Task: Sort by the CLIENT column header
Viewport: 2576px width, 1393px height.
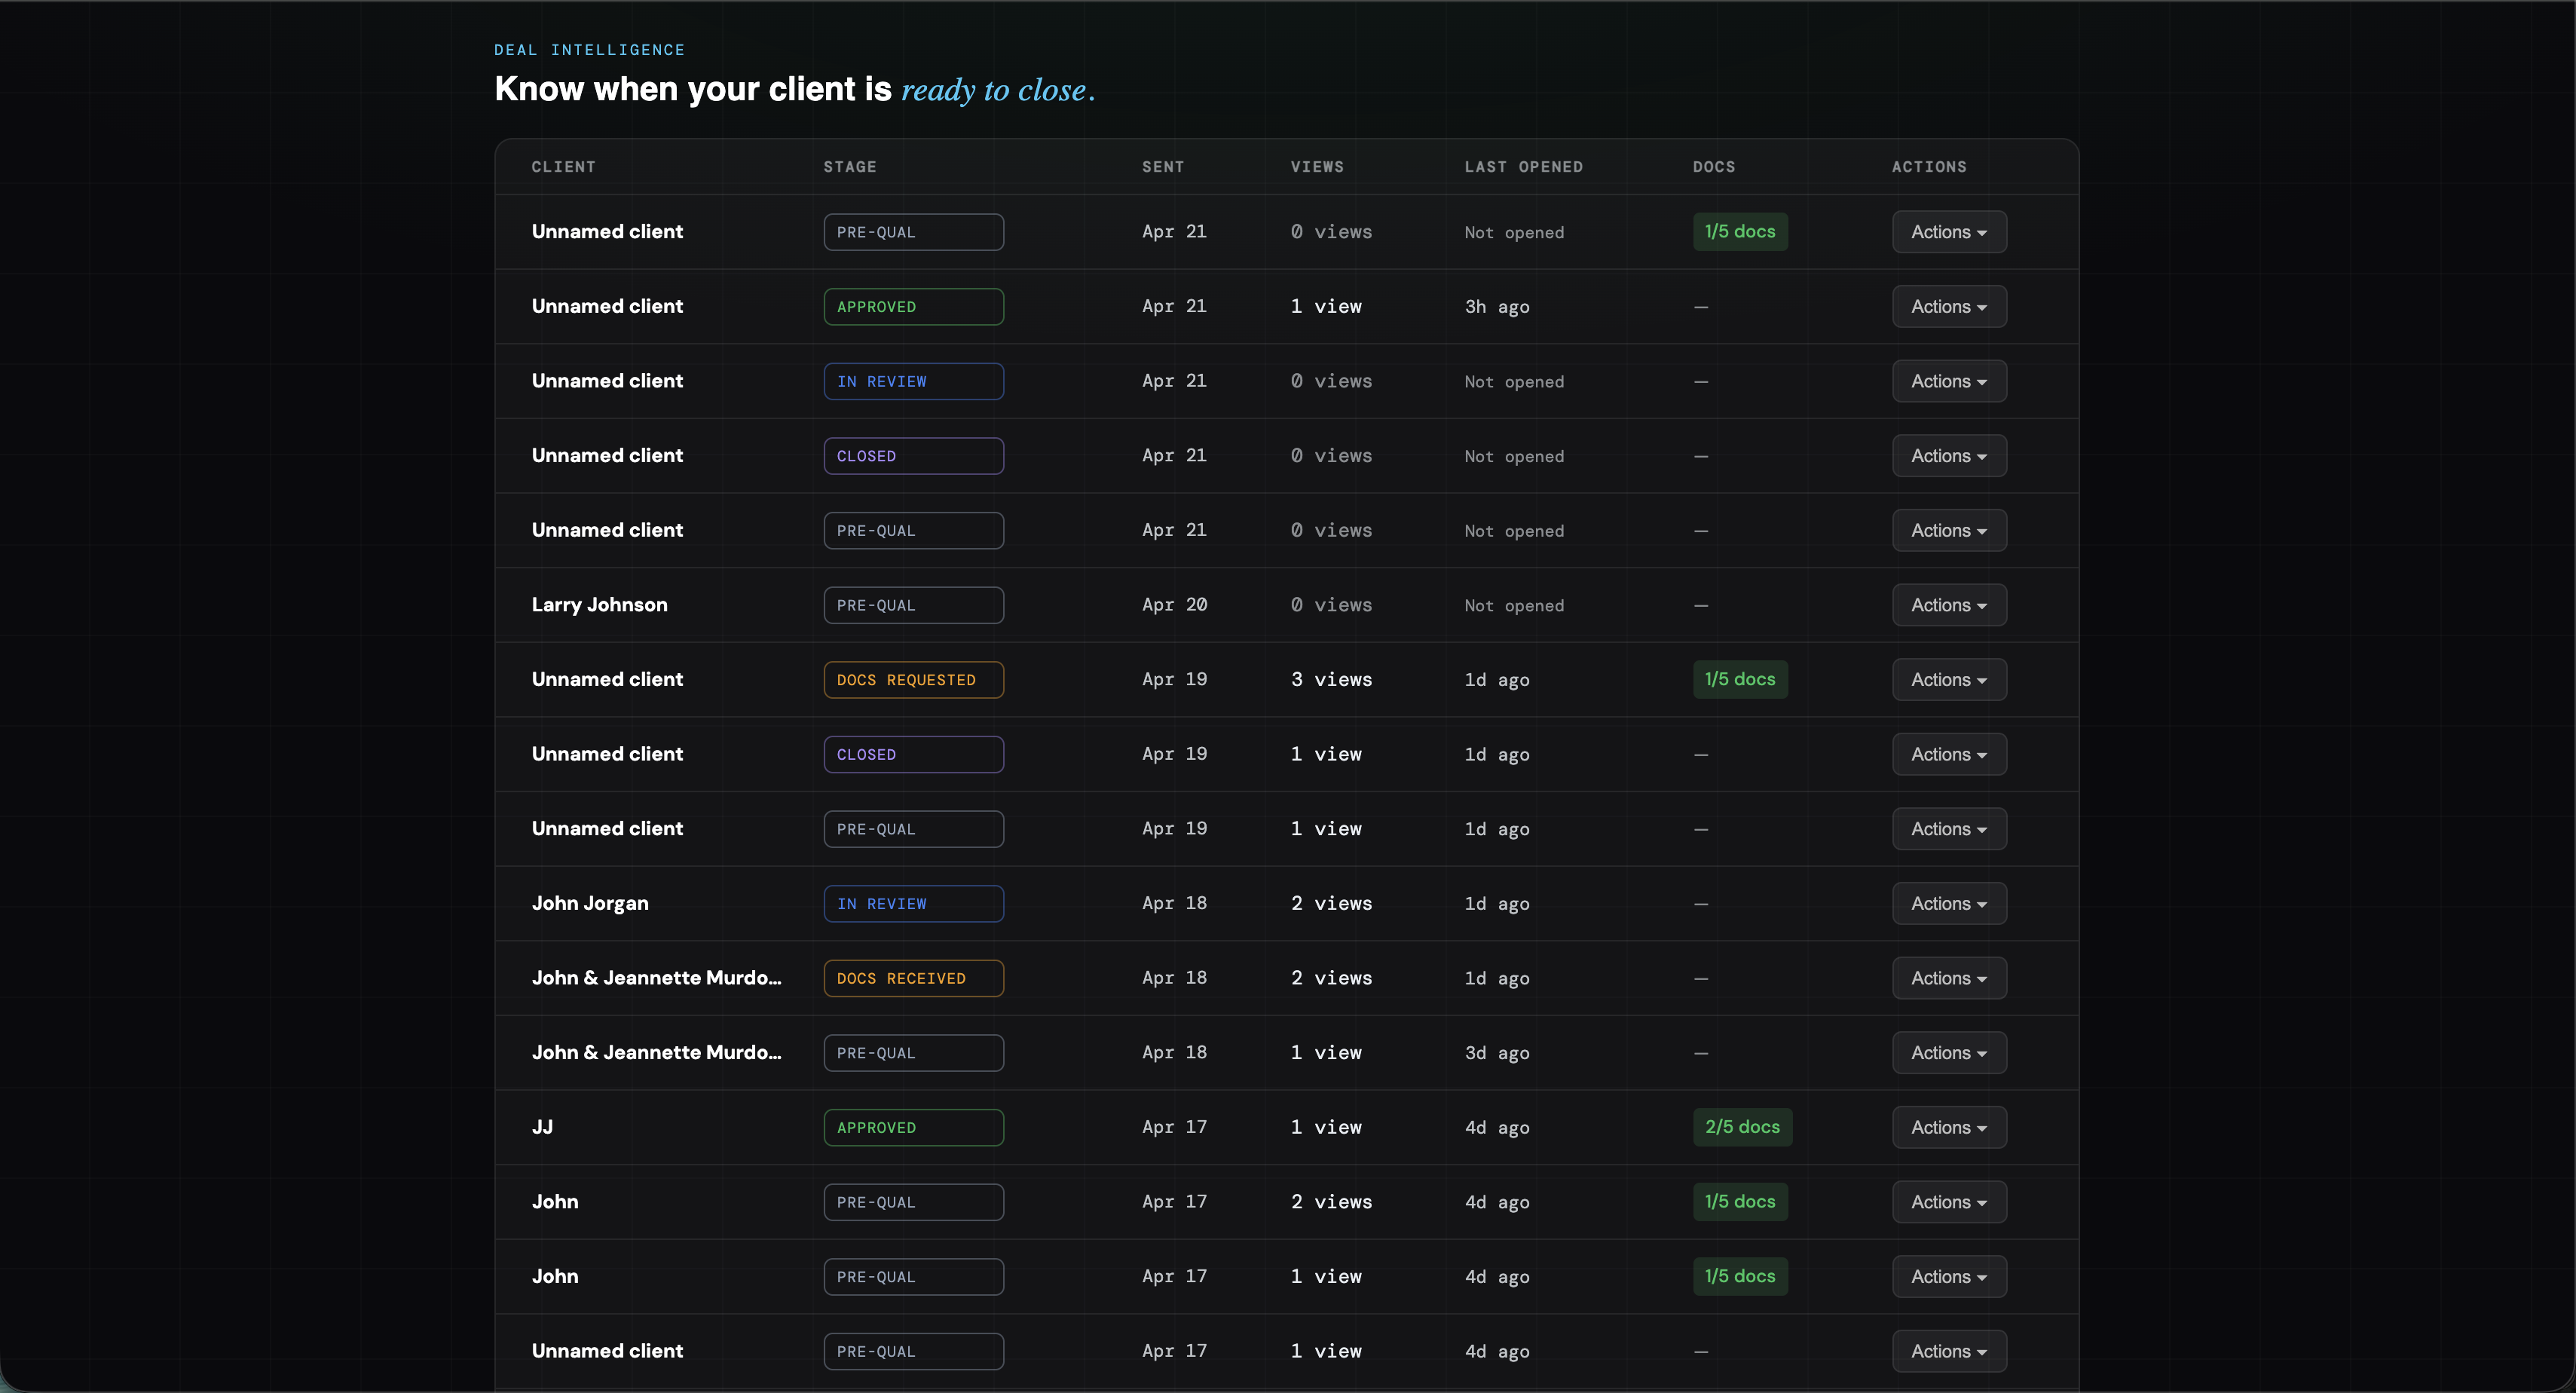Action: tap(563, 166)
